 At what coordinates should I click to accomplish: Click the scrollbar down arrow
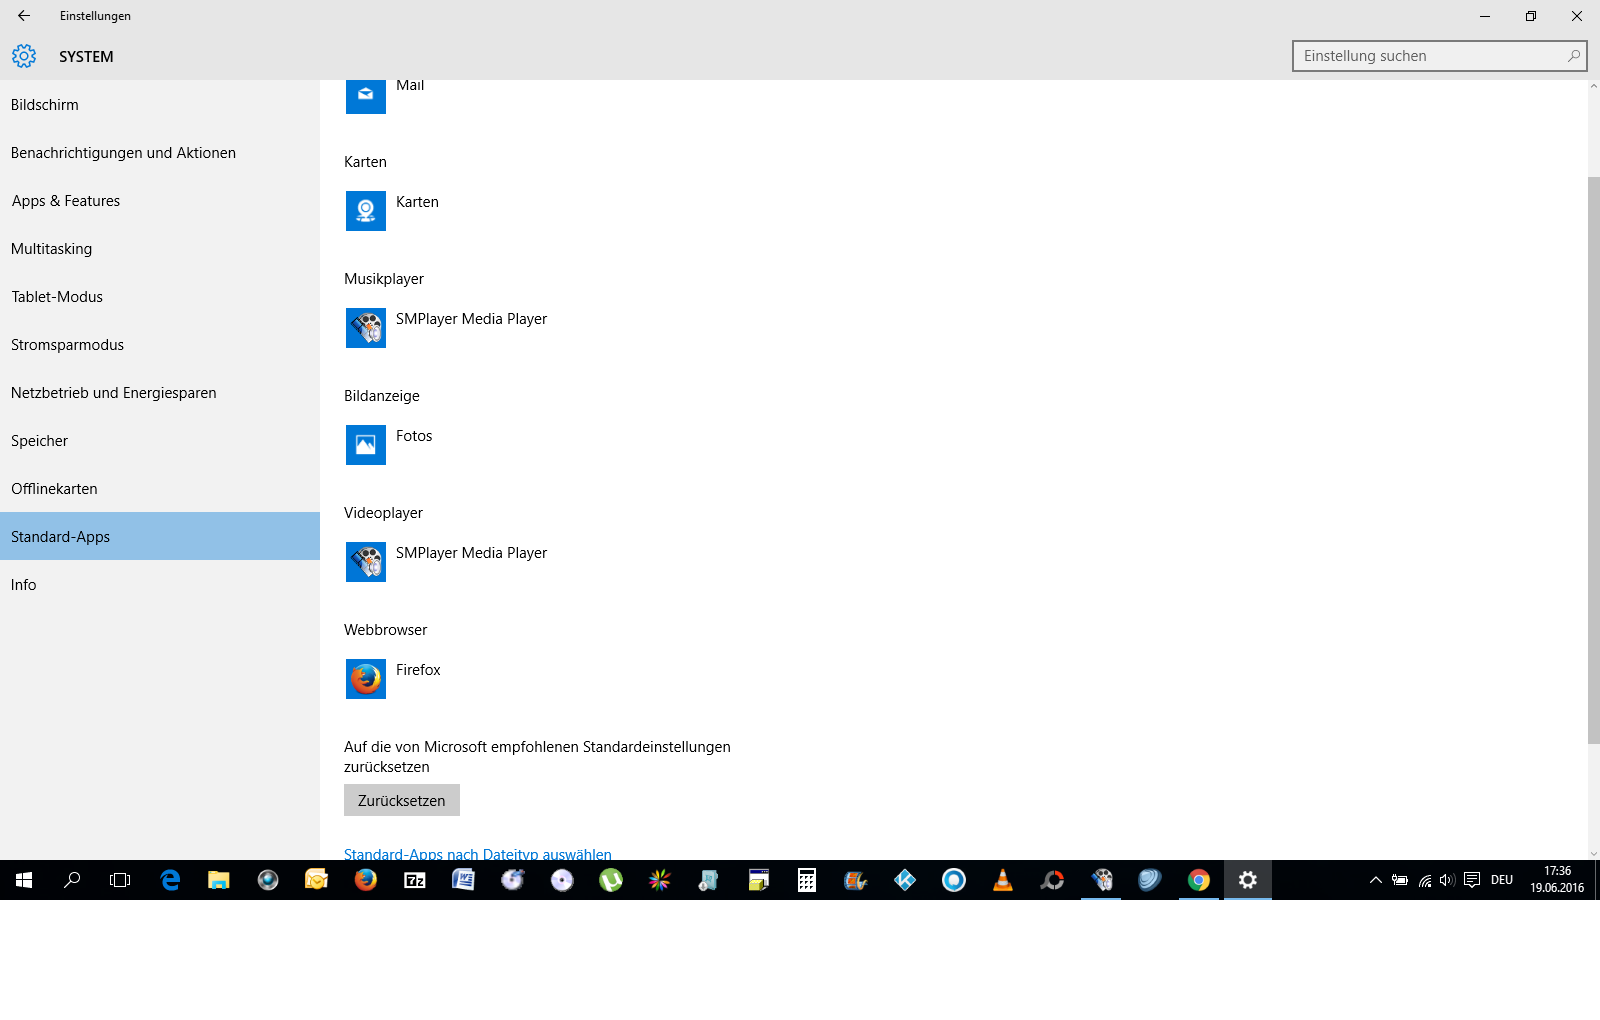1594,854
